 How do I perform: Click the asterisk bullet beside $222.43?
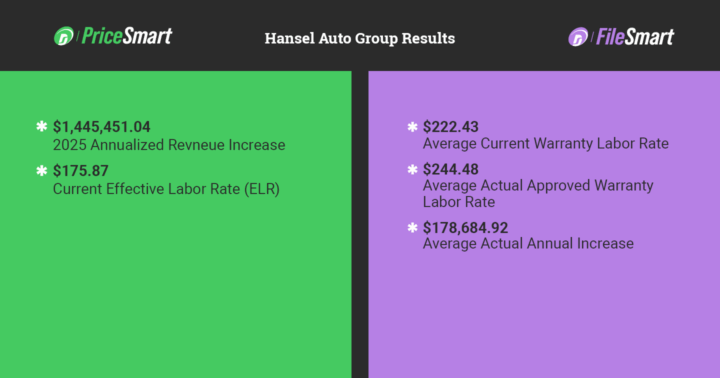pos(412,127)
